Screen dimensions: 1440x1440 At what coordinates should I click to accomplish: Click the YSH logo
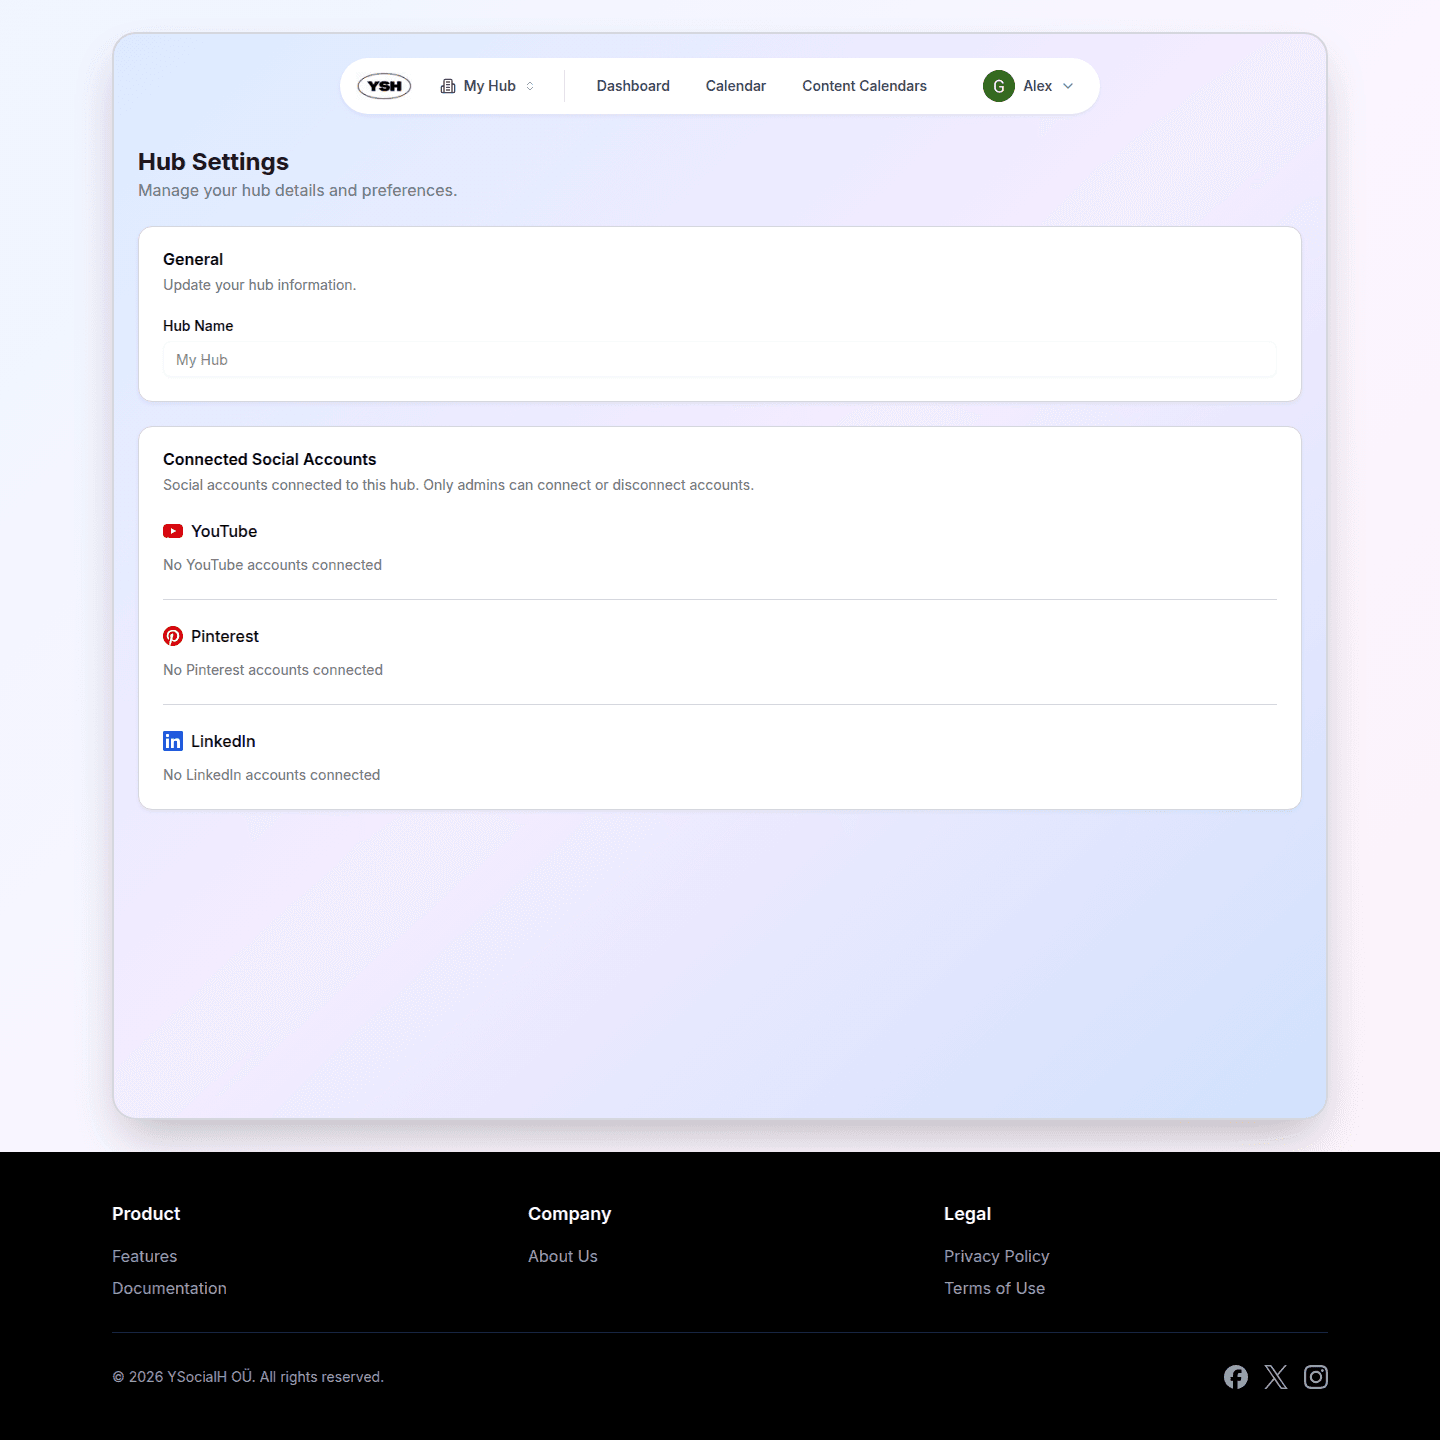(384, 86)
